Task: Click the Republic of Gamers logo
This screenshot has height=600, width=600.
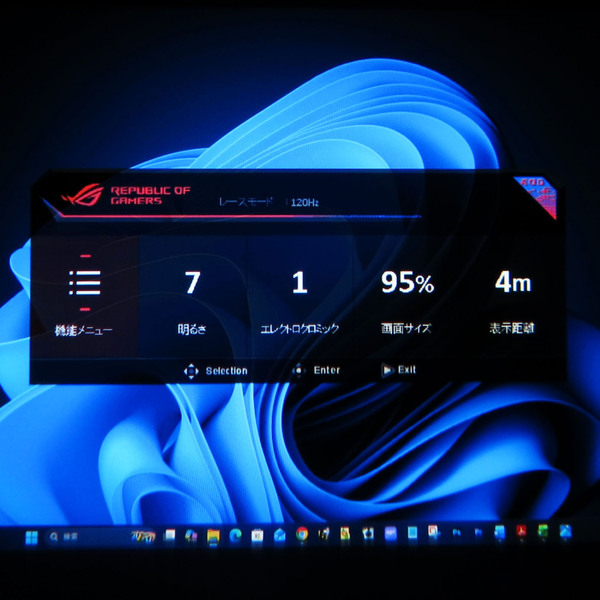Action: (126, 195)
